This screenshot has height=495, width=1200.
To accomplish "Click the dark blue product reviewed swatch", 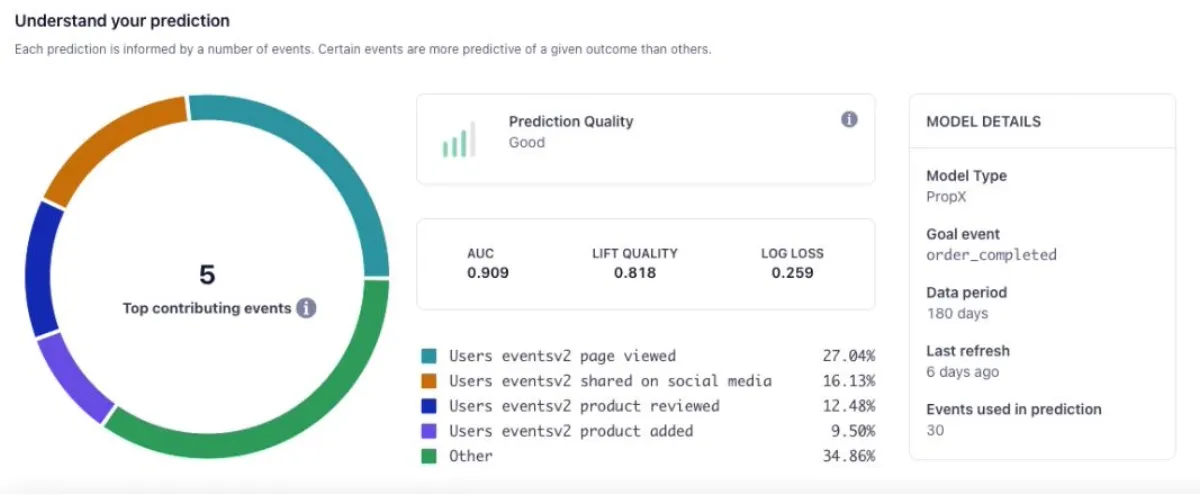I will 429,406.
